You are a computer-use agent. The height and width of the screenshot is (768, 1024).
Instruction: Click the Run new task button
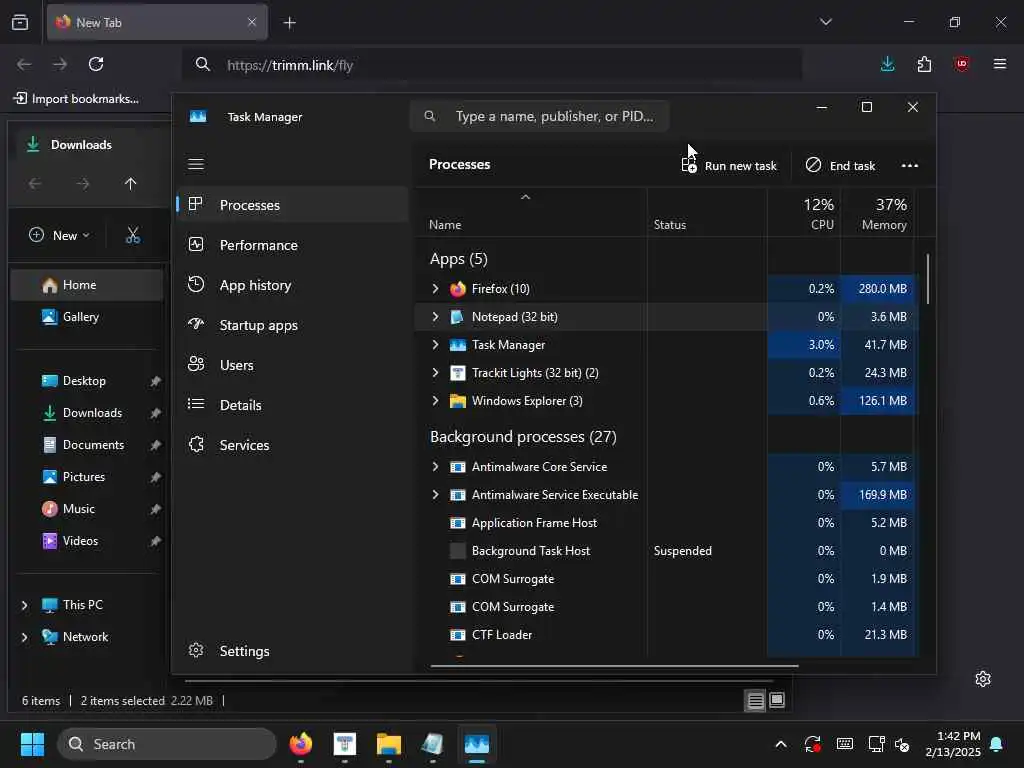[x=729, y=165]
